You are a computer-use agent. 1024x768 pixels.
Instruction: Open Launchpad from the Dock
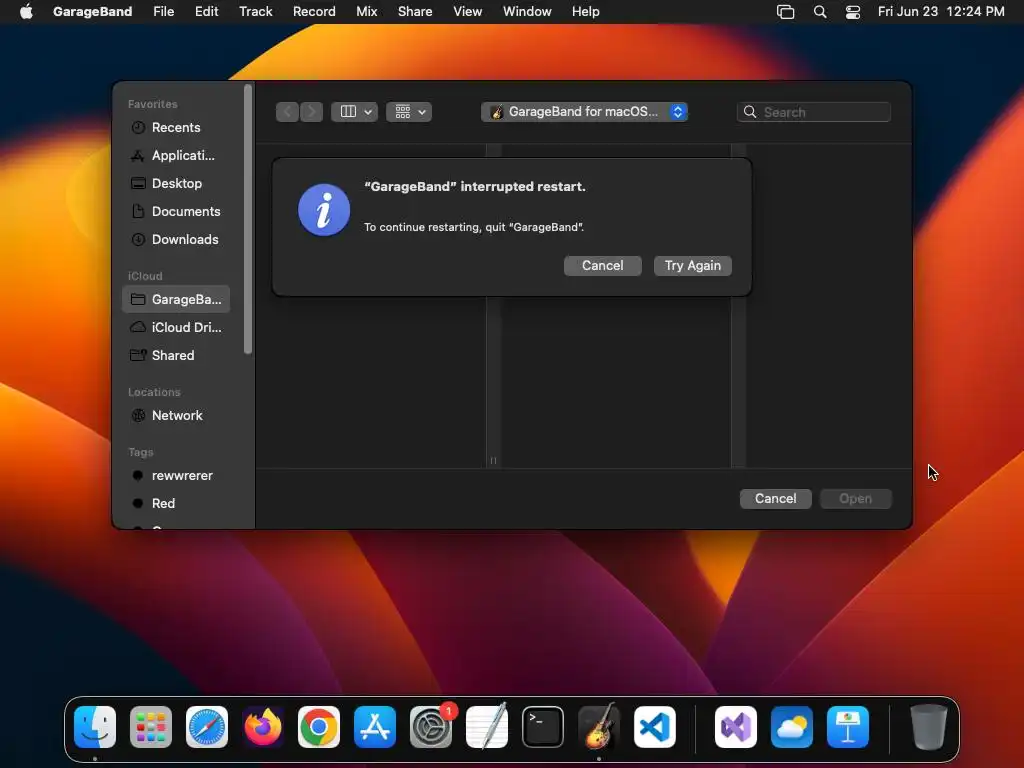151,728
